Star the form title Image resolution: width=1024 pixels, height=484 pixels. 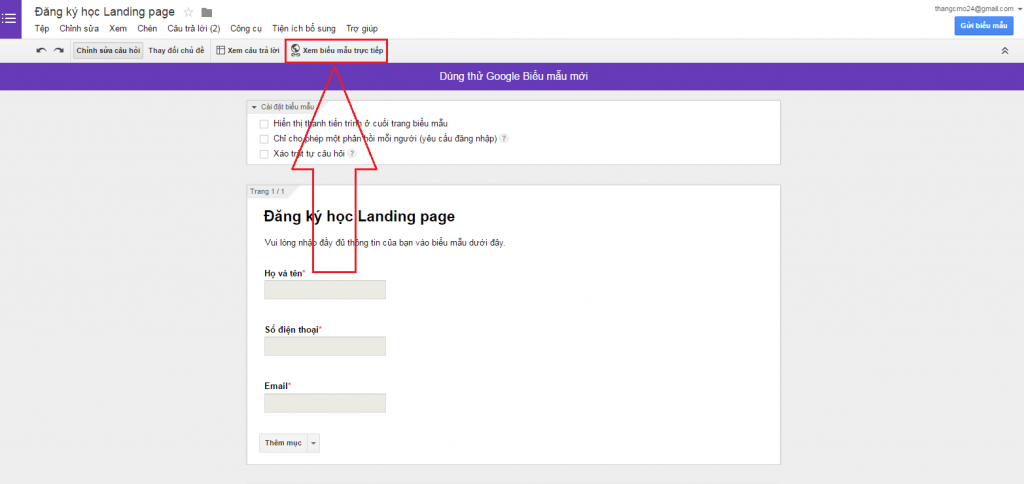click(189, 12)
